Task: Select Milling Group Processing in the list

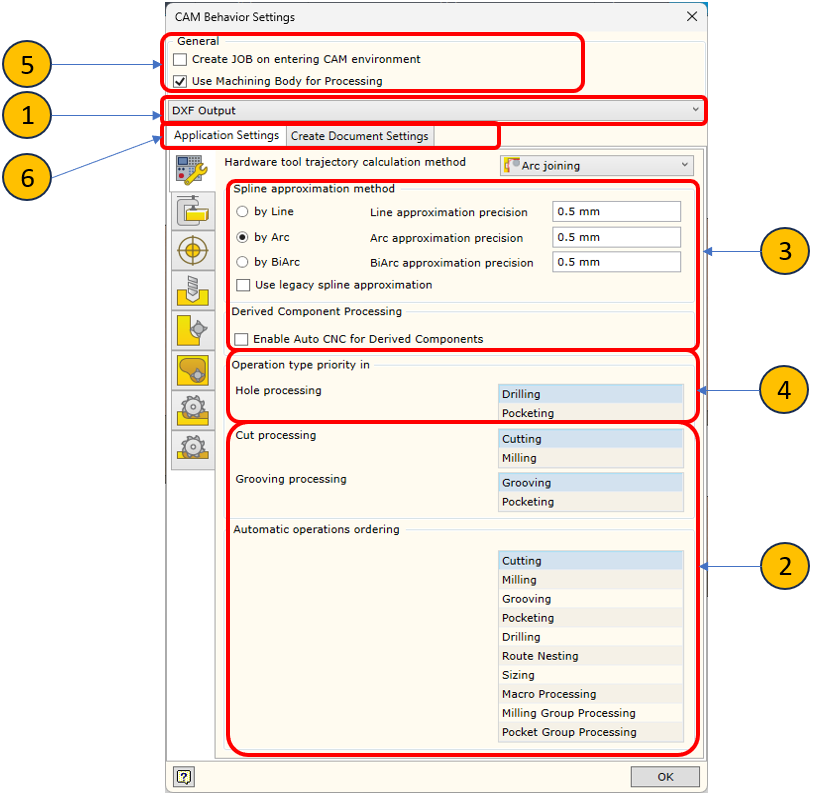Action: pos(590,714)
